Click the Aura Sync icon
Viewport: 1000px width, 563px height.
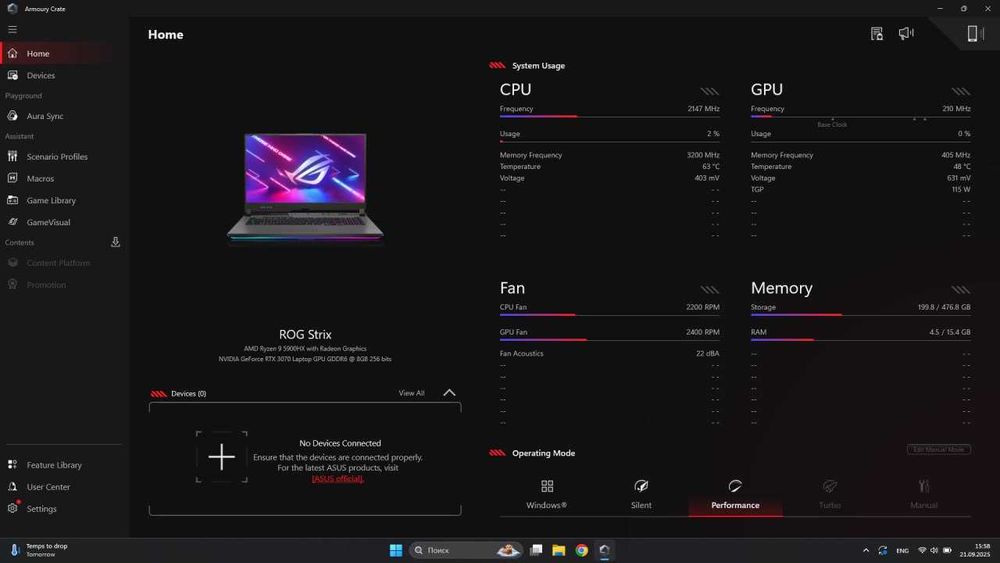[13, 116]
